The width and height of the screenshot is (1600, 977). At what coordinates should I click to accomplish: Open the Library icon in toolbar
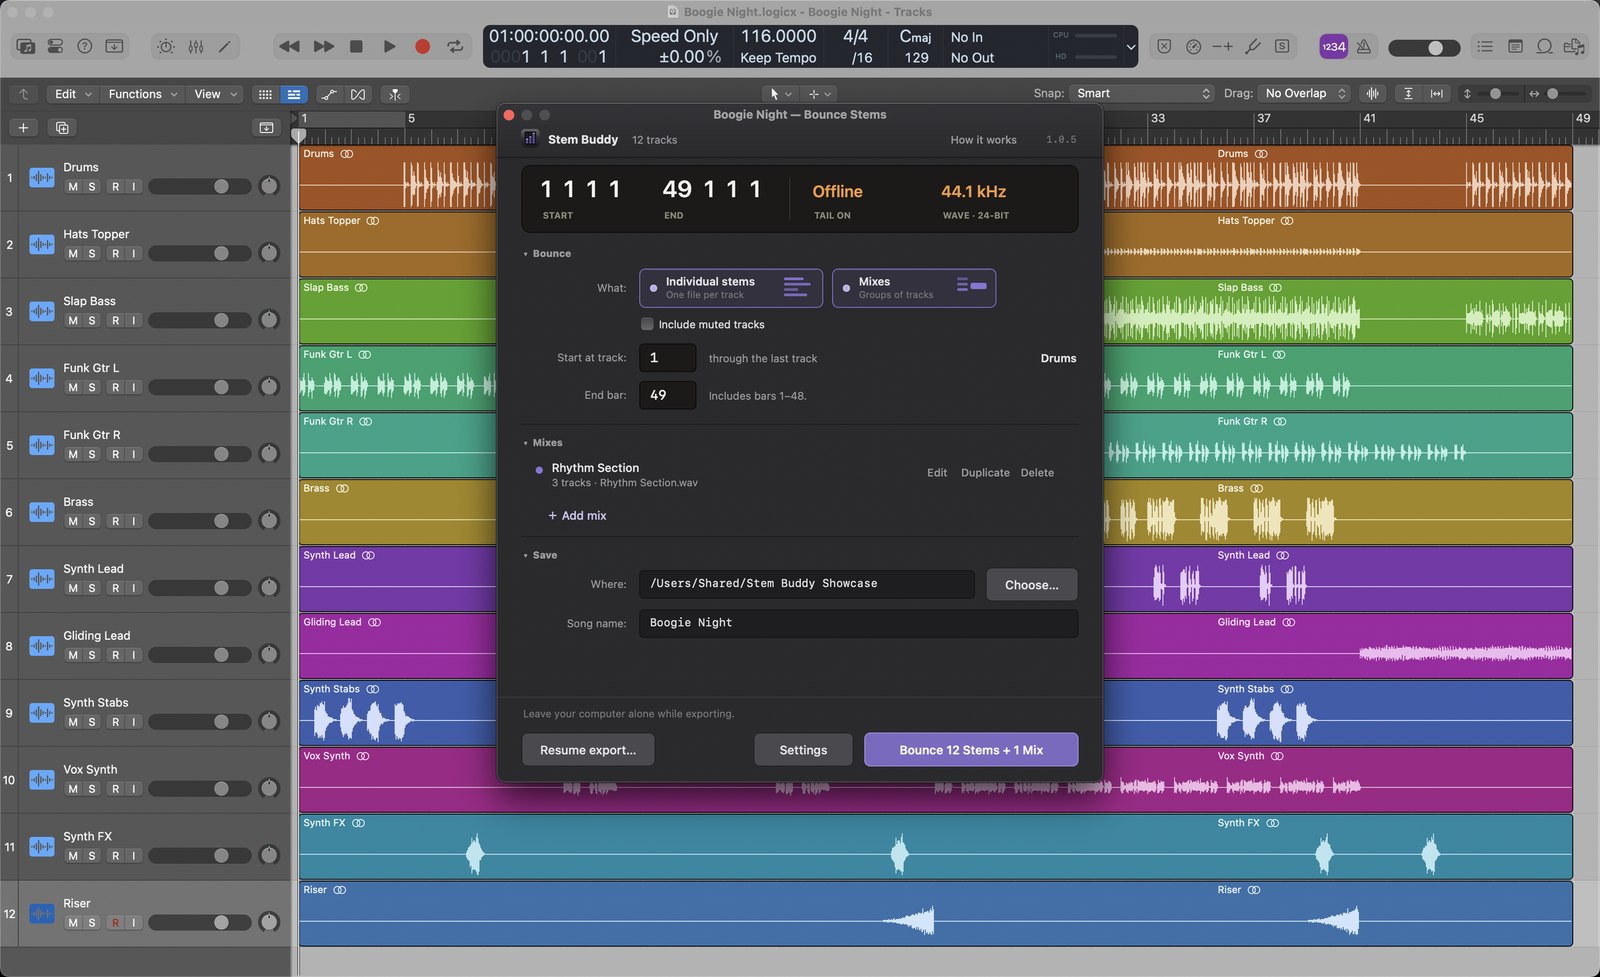(x=26, y=46)
